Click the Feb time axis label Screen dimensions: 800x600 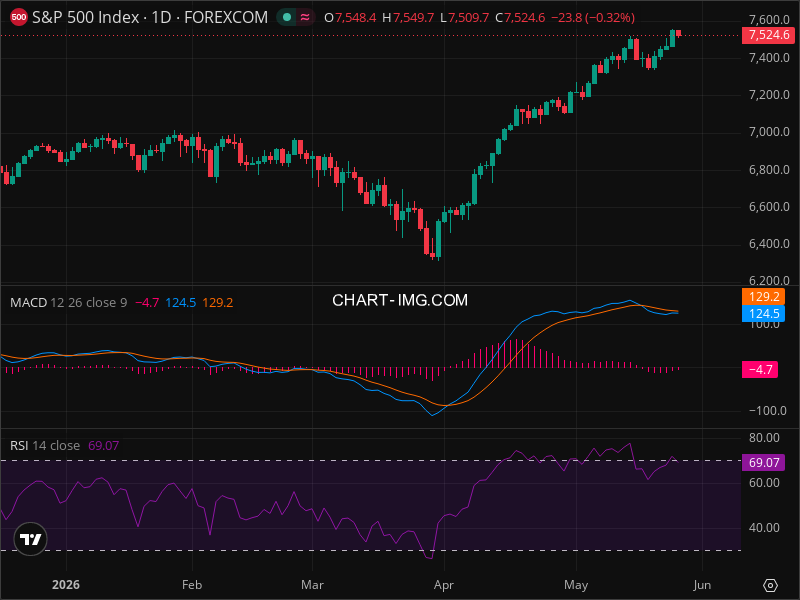click(x=192, y=585)
